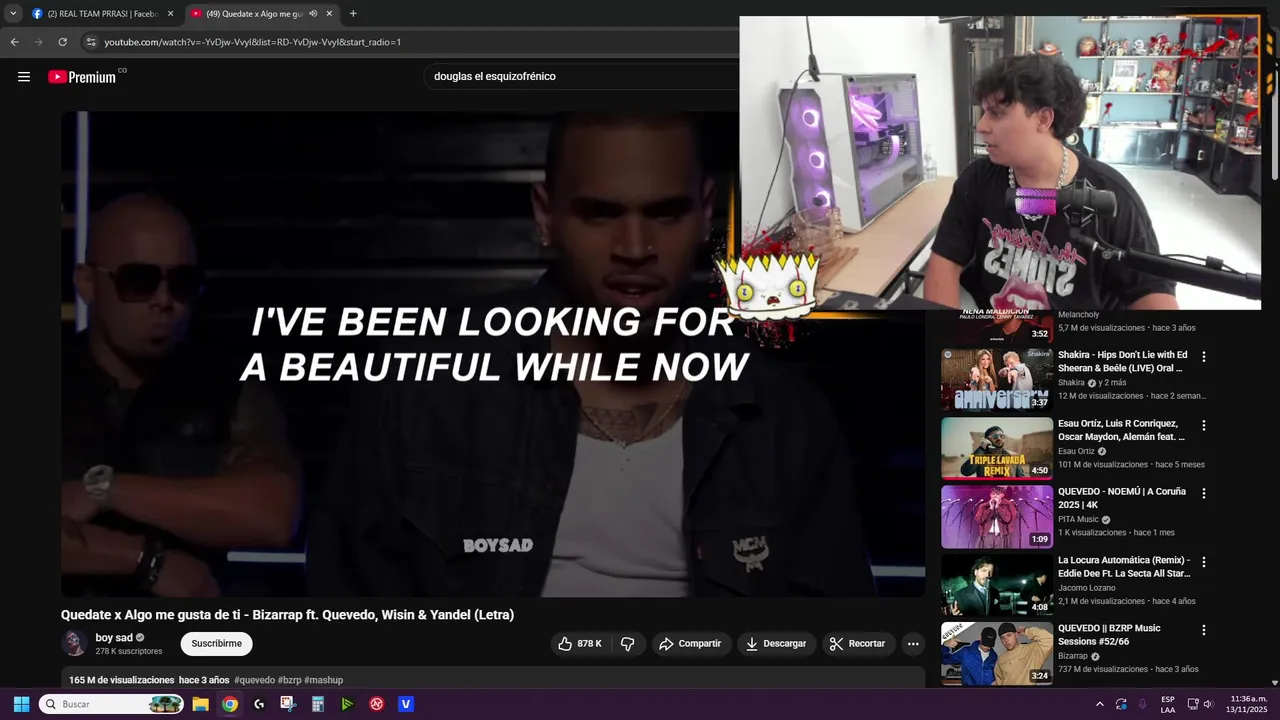Open a new browser tab

click(353, 14)
